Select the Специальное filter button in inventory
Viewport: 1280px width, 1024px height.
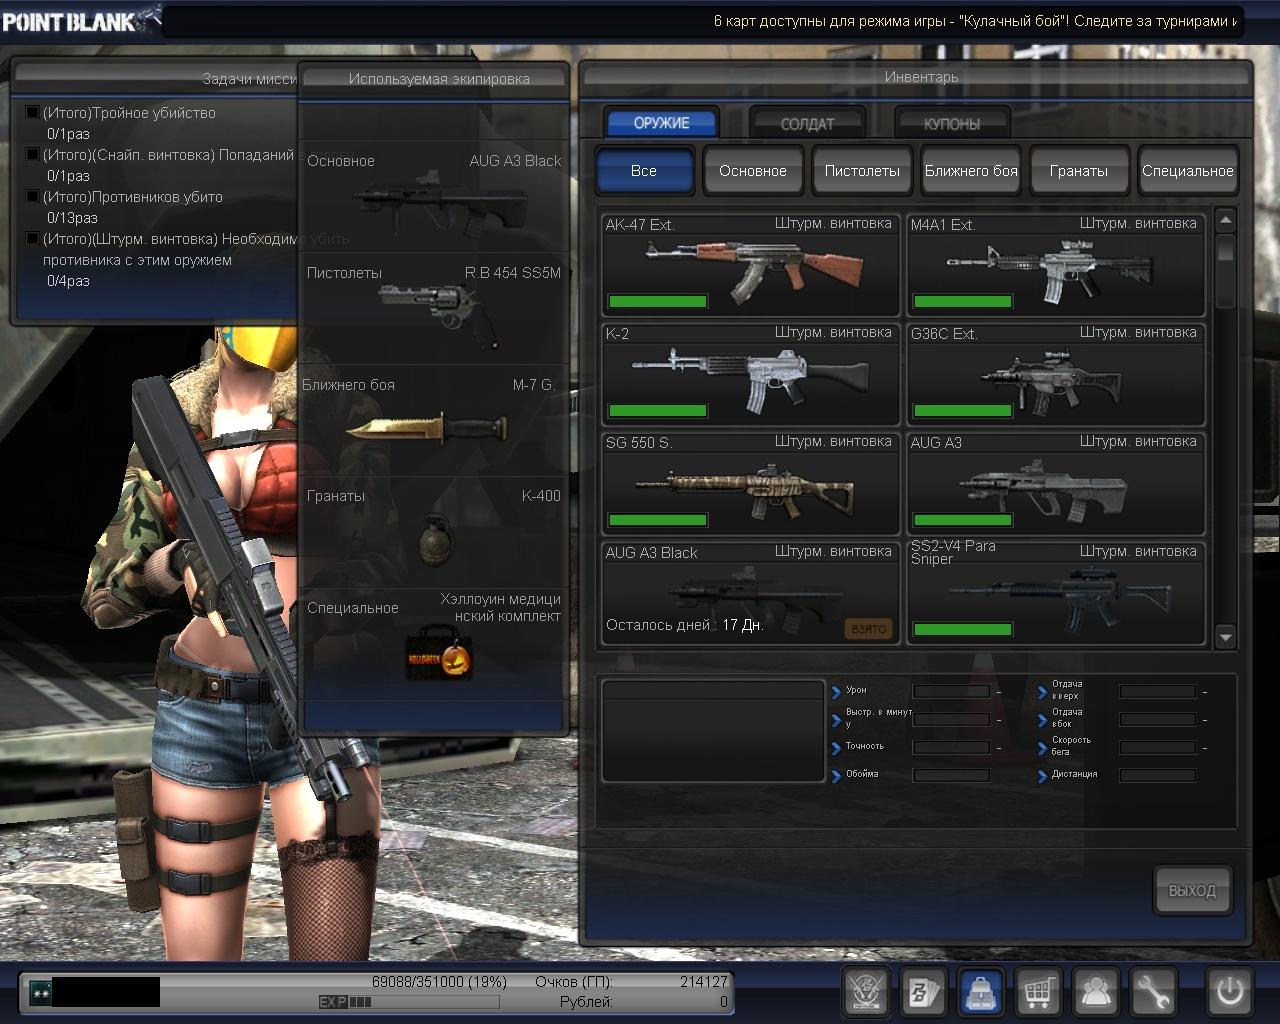click(x=1188, y=171)
